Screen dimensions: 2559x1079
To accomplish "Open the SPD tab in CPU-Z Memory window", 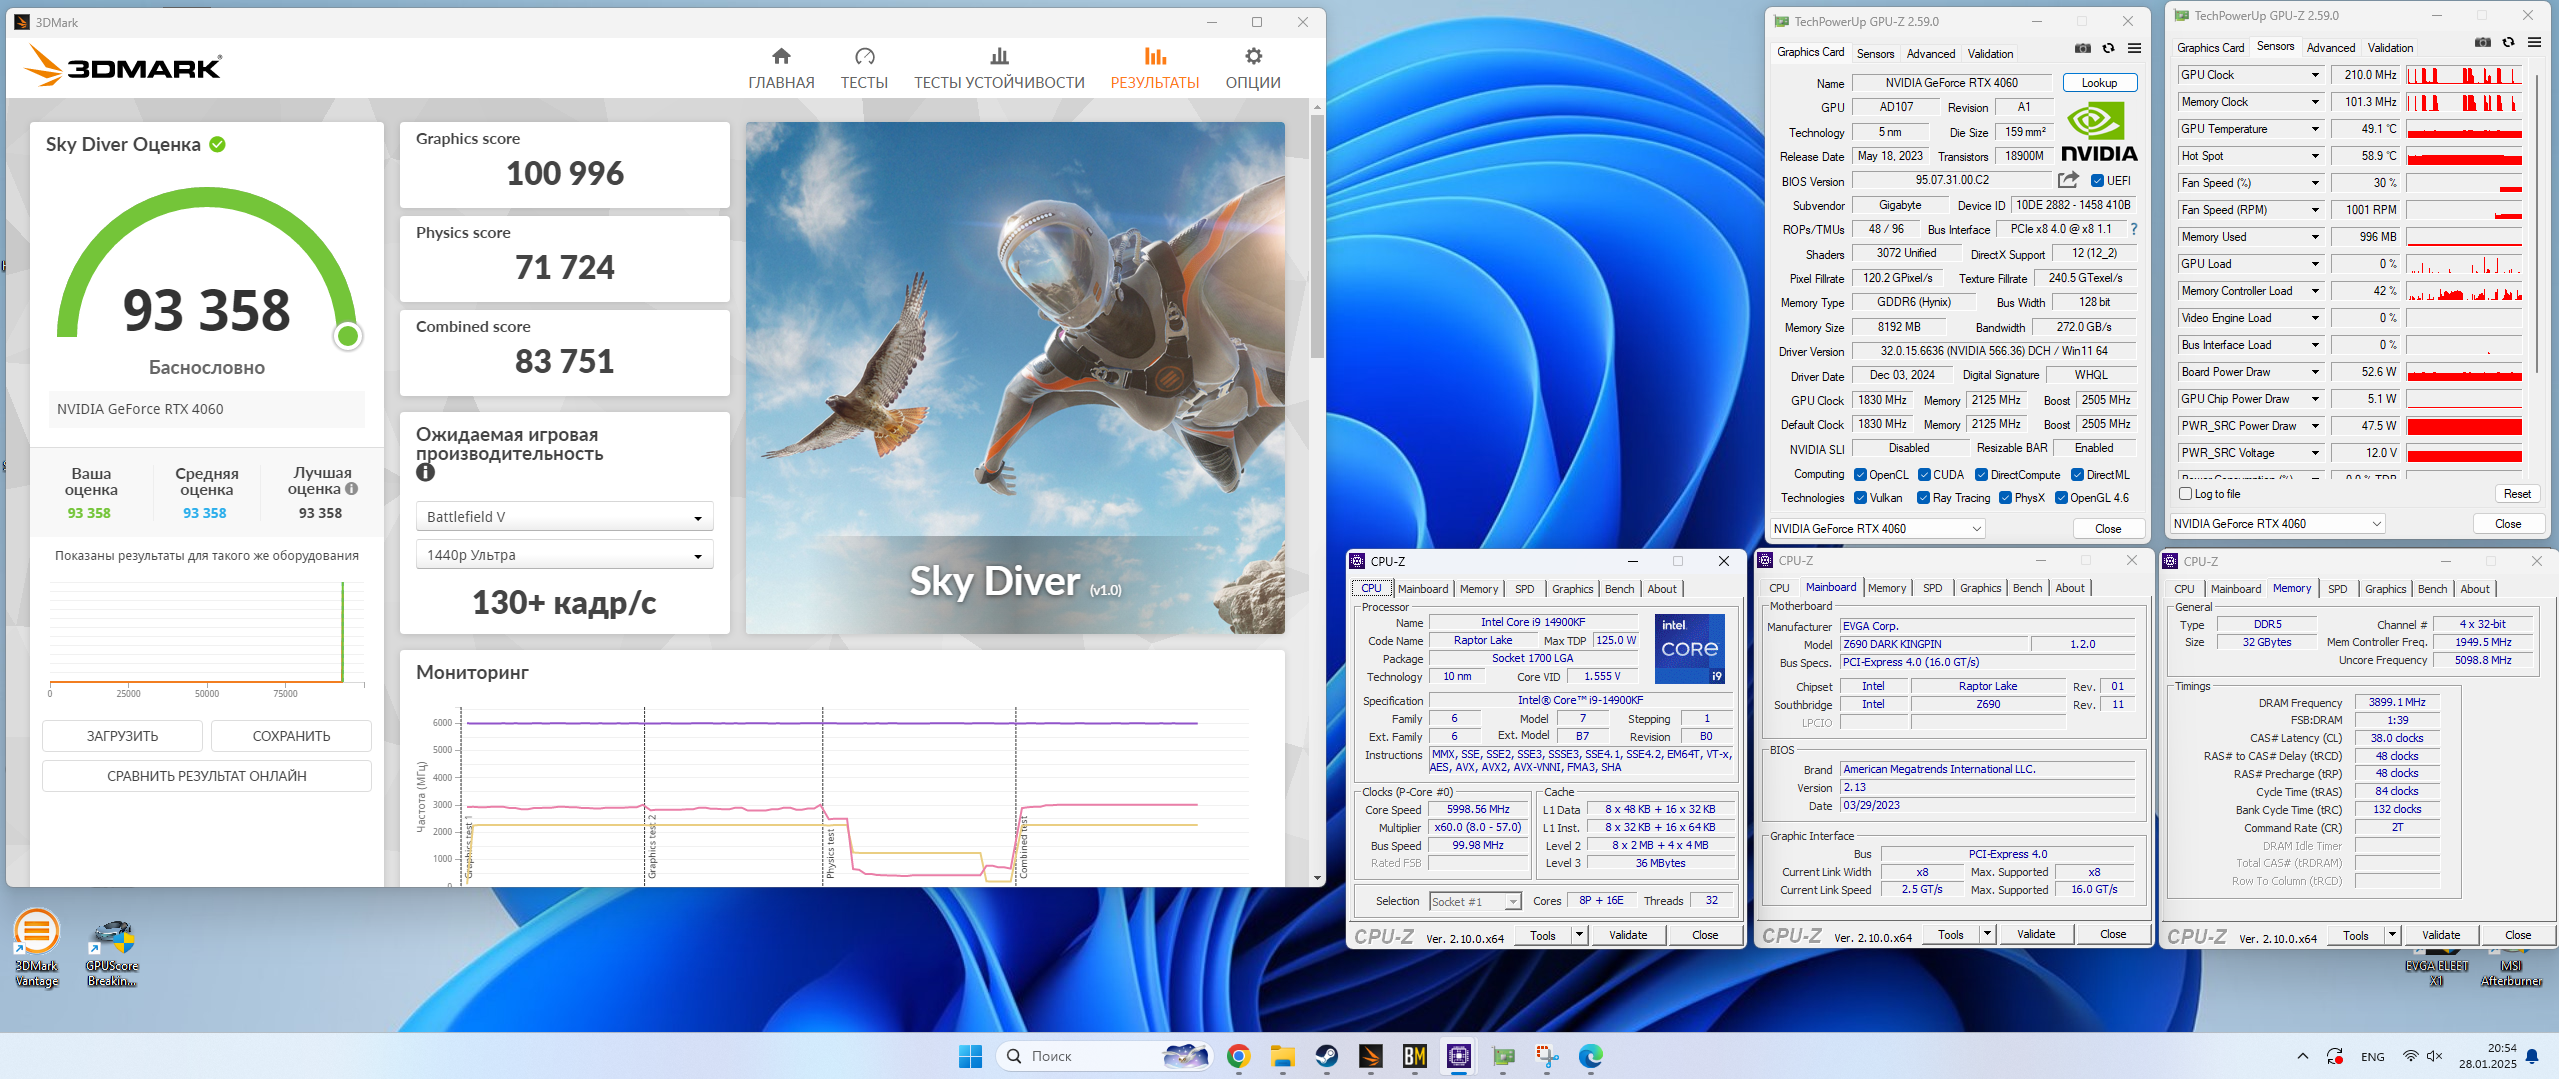I will (2337, 589).
